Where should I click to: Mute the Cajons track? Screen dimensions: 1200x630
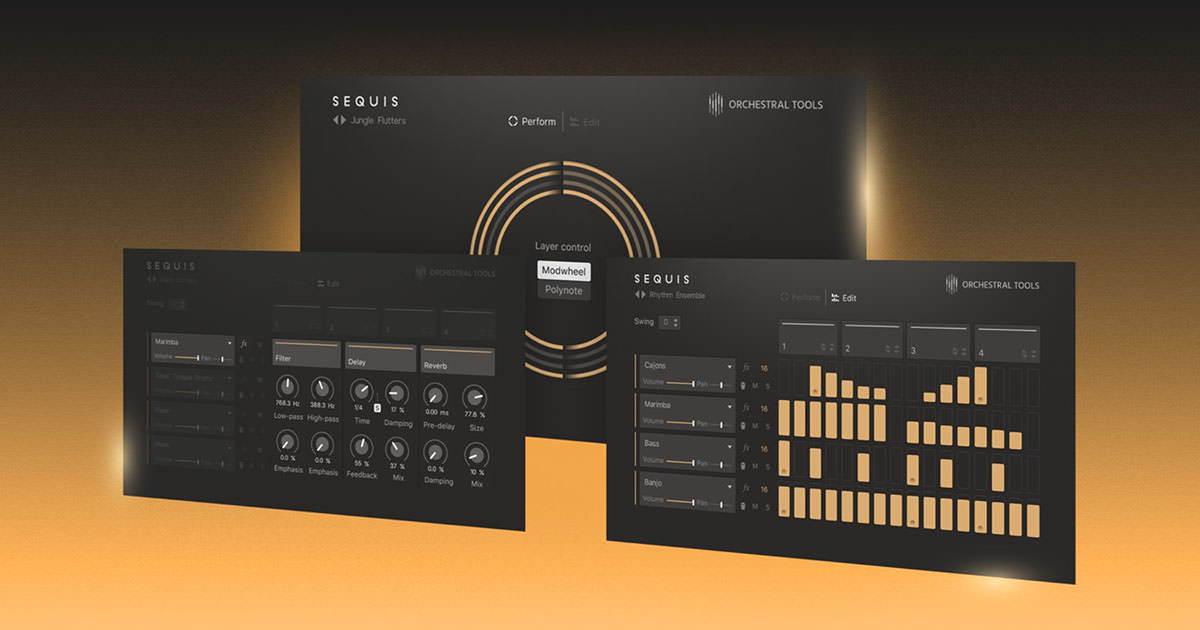tap(756, 384)
